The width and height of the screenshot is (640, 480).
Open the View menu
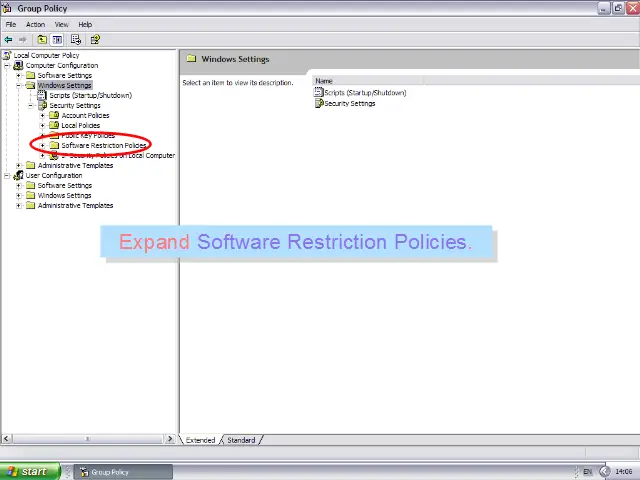(62, 24)
